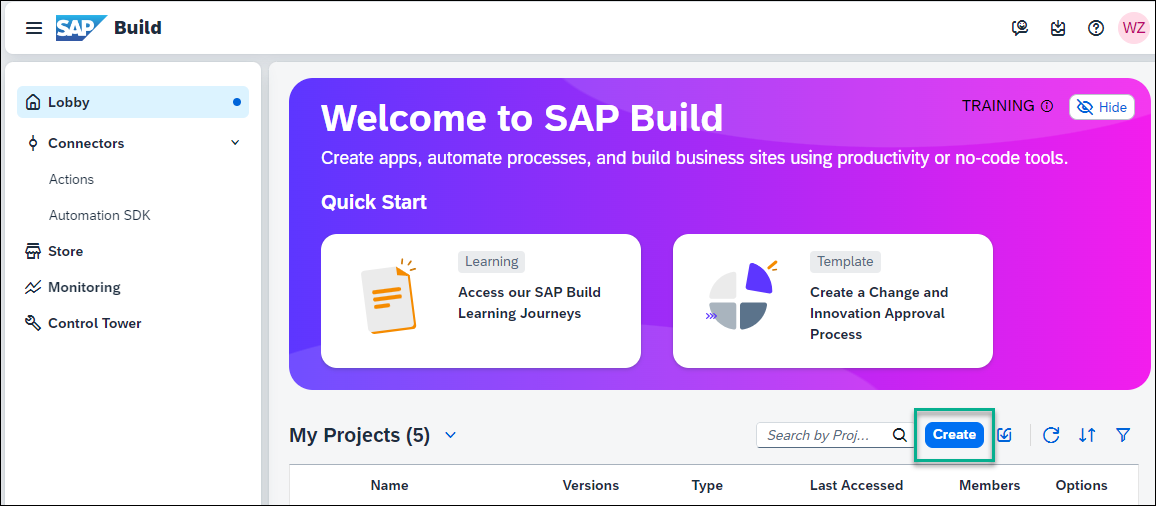This screenshot has height=506, width=1156.
Task: Open Actions under Connectors
Action: 72,179
